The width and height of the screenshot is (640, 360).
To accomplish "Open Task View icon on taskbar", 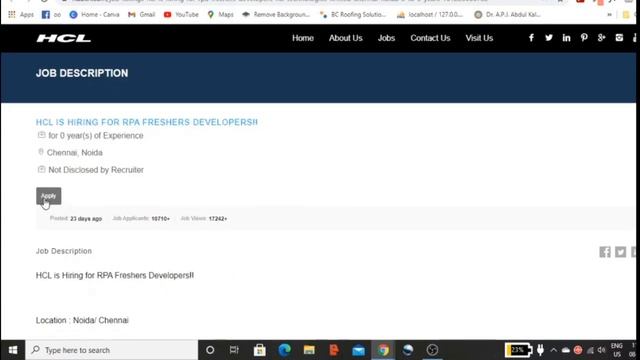I will point(234,350).
